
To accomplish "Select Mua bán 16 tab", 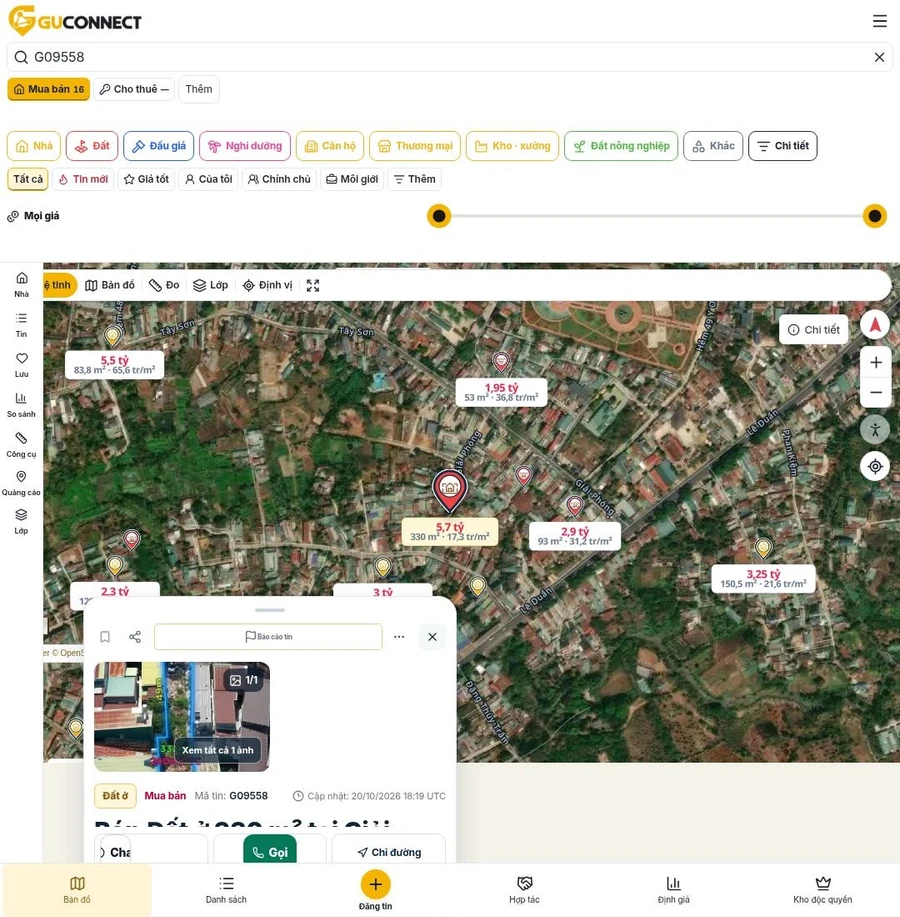I will click(x=49, y=89).
